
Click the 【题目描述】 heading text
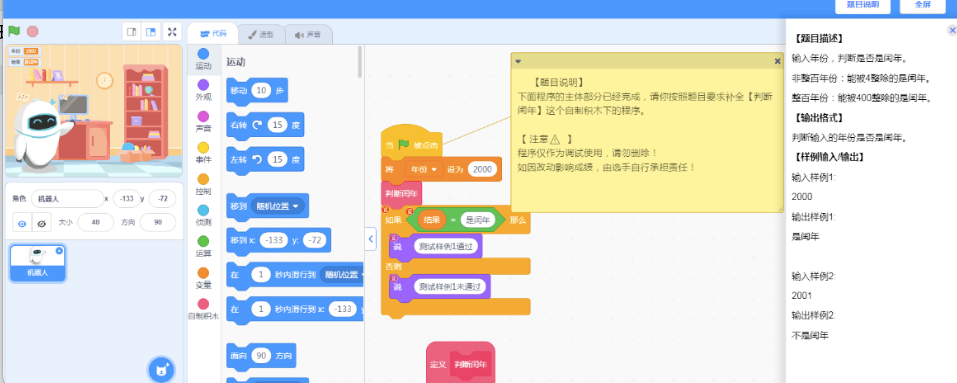(818, 38)
